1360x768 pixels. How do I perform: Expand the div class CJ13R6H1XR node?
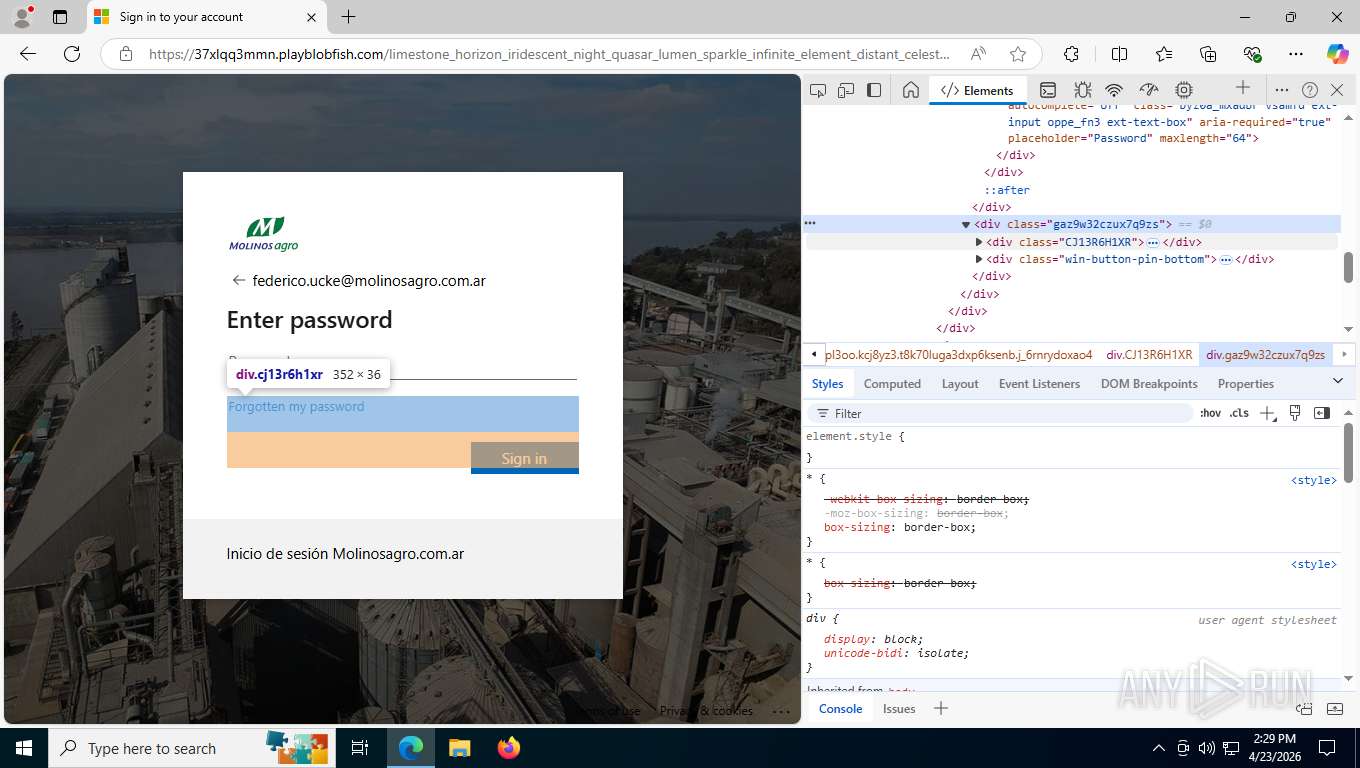[979, 242]
